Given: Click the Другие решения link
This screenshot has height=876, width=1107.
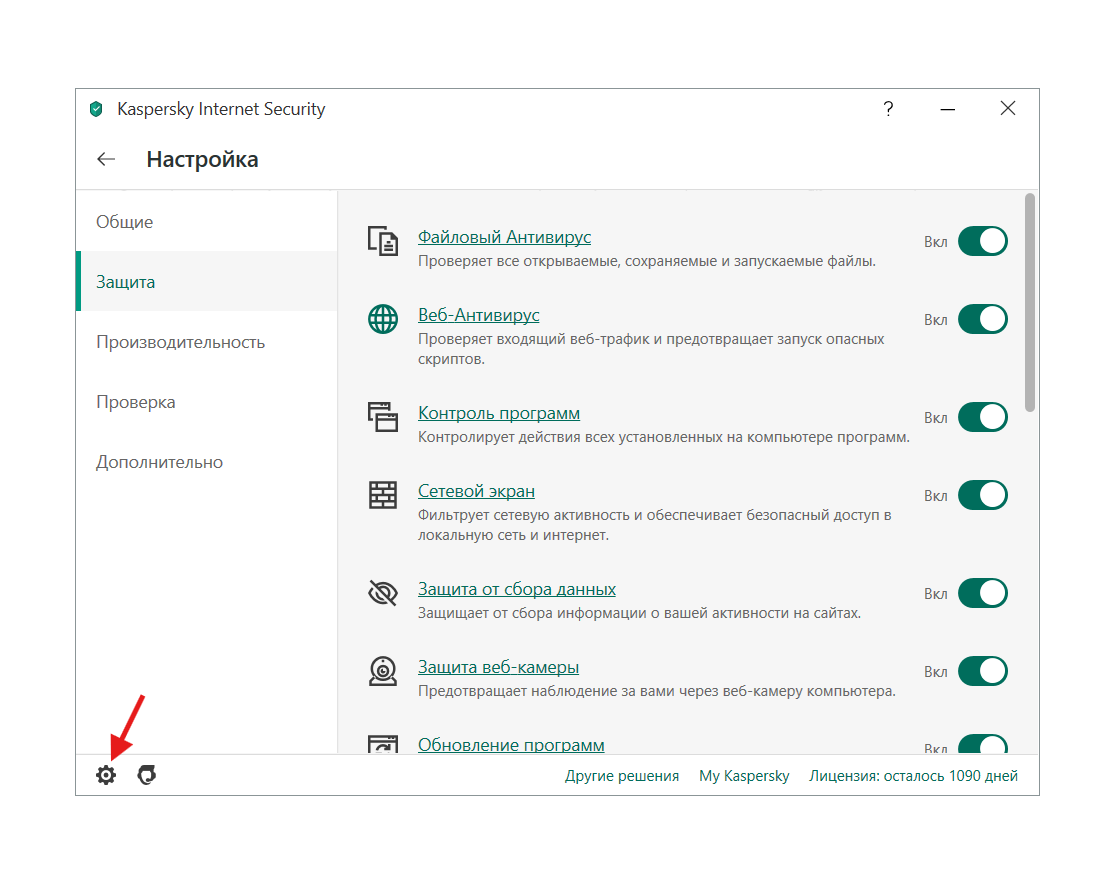Looking at the screenshot, I should tap(622, 776).
